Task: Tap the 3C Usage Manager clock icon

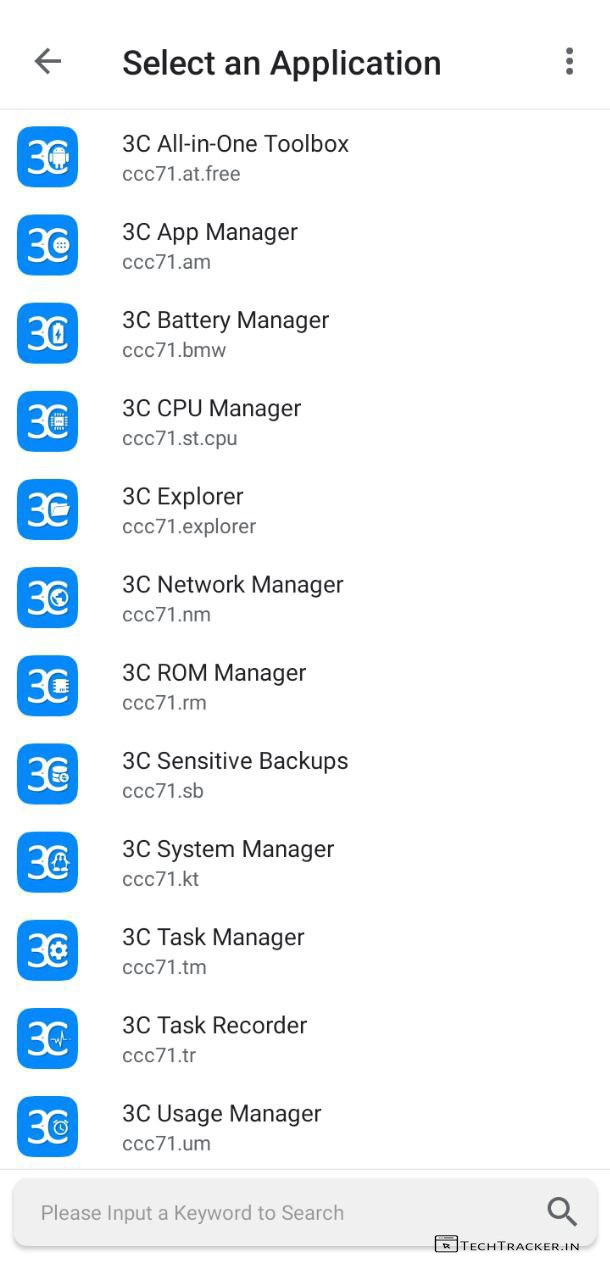Action: (47, 1125)
